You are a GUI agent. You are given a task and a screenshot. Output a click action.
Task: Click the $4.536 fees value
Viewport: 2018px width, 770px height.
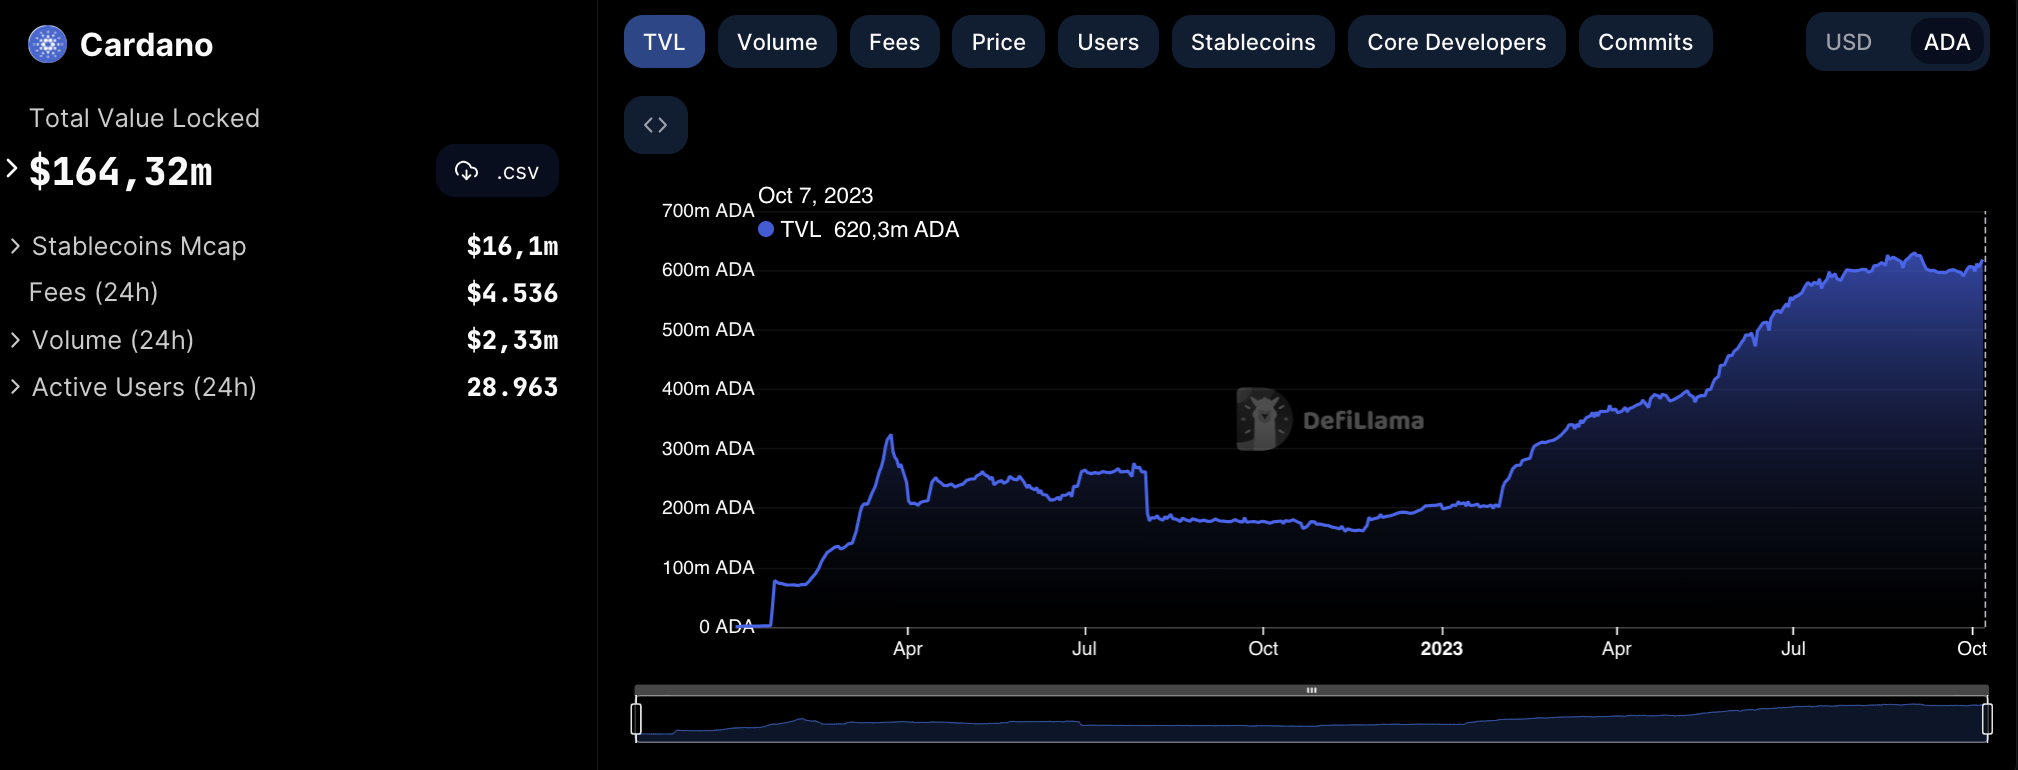click(512, 293)
